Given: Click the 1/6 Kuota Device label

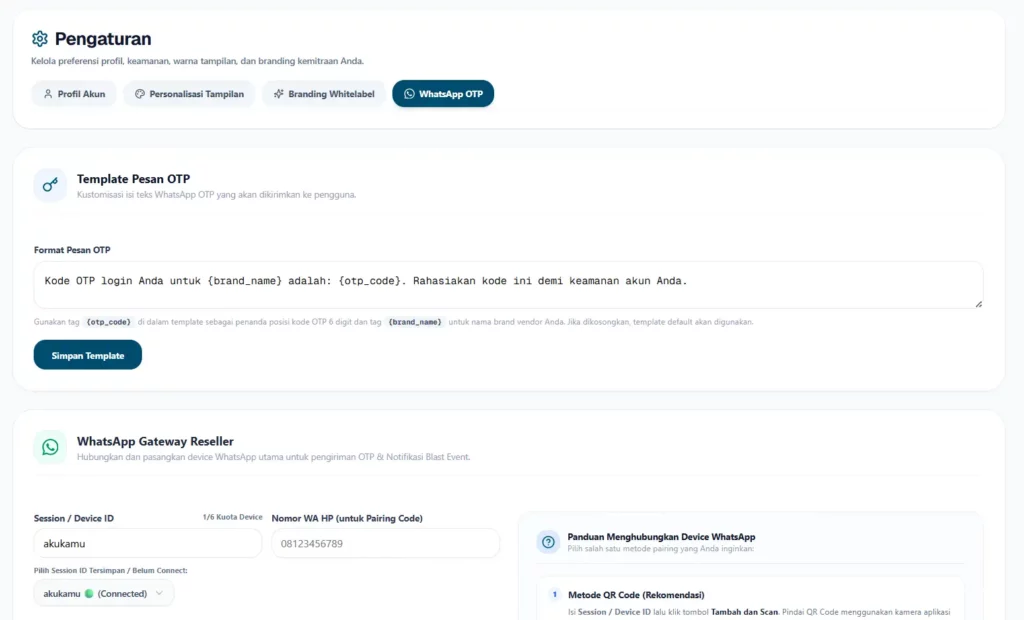Looking at the screenshot, I should 232,517.
